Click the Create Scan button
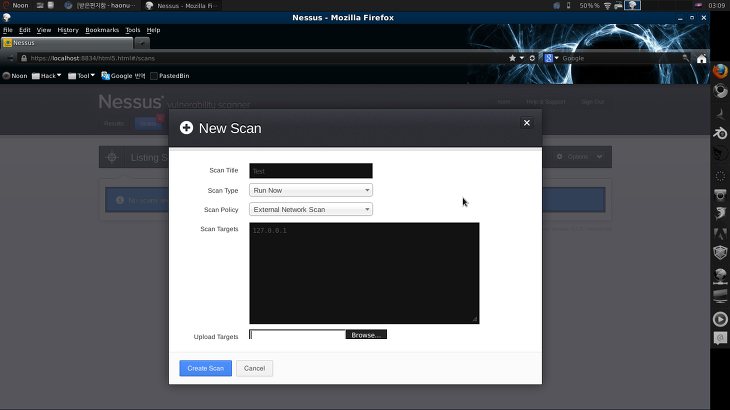Viewport: 730px width, 410px height. (205, 368)
